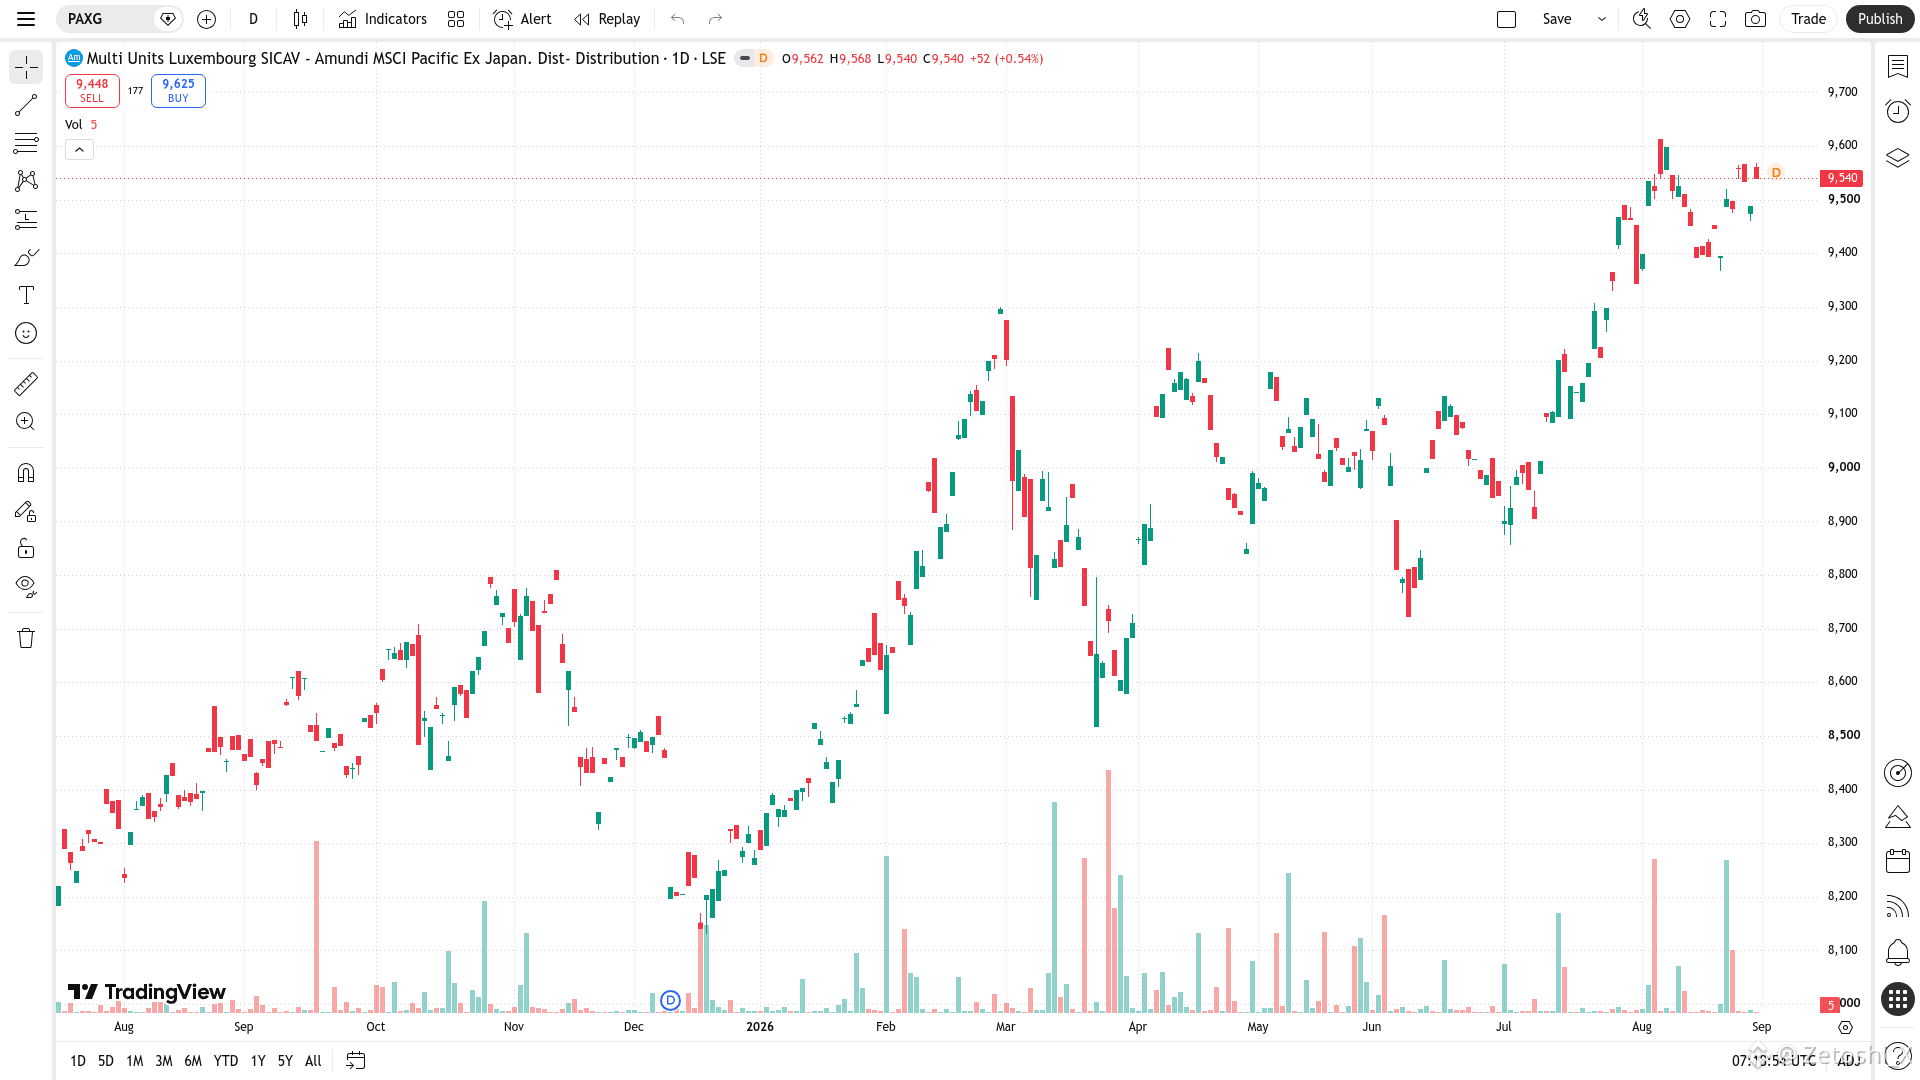
Task: Open the D interval dropdown
Action: pos(253,19)
